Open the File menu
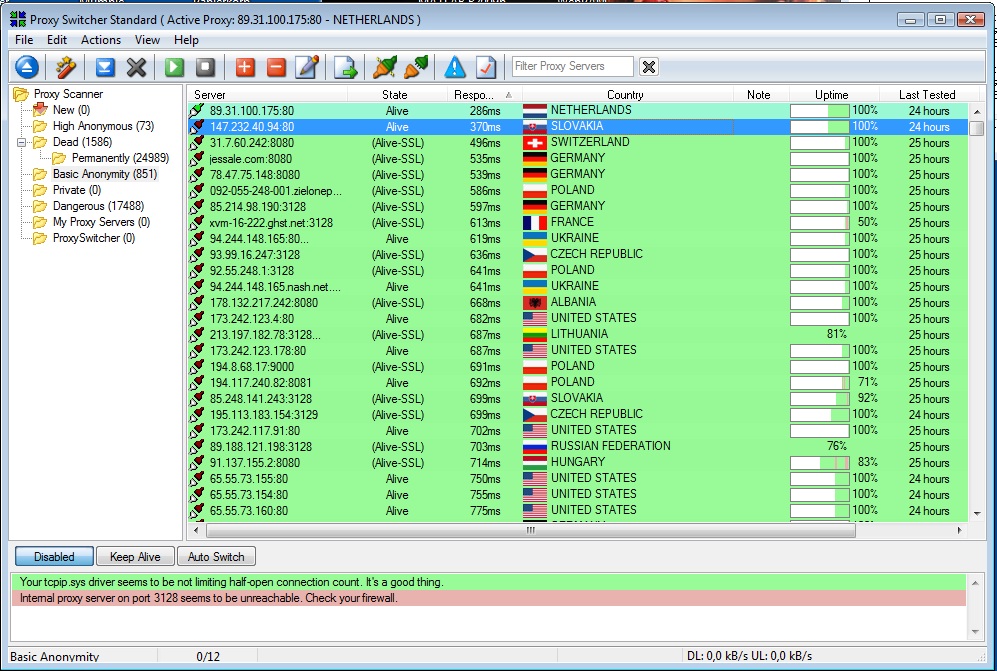Image resolution: width=997 pixels, height=671 pixels. pos(24,39)
